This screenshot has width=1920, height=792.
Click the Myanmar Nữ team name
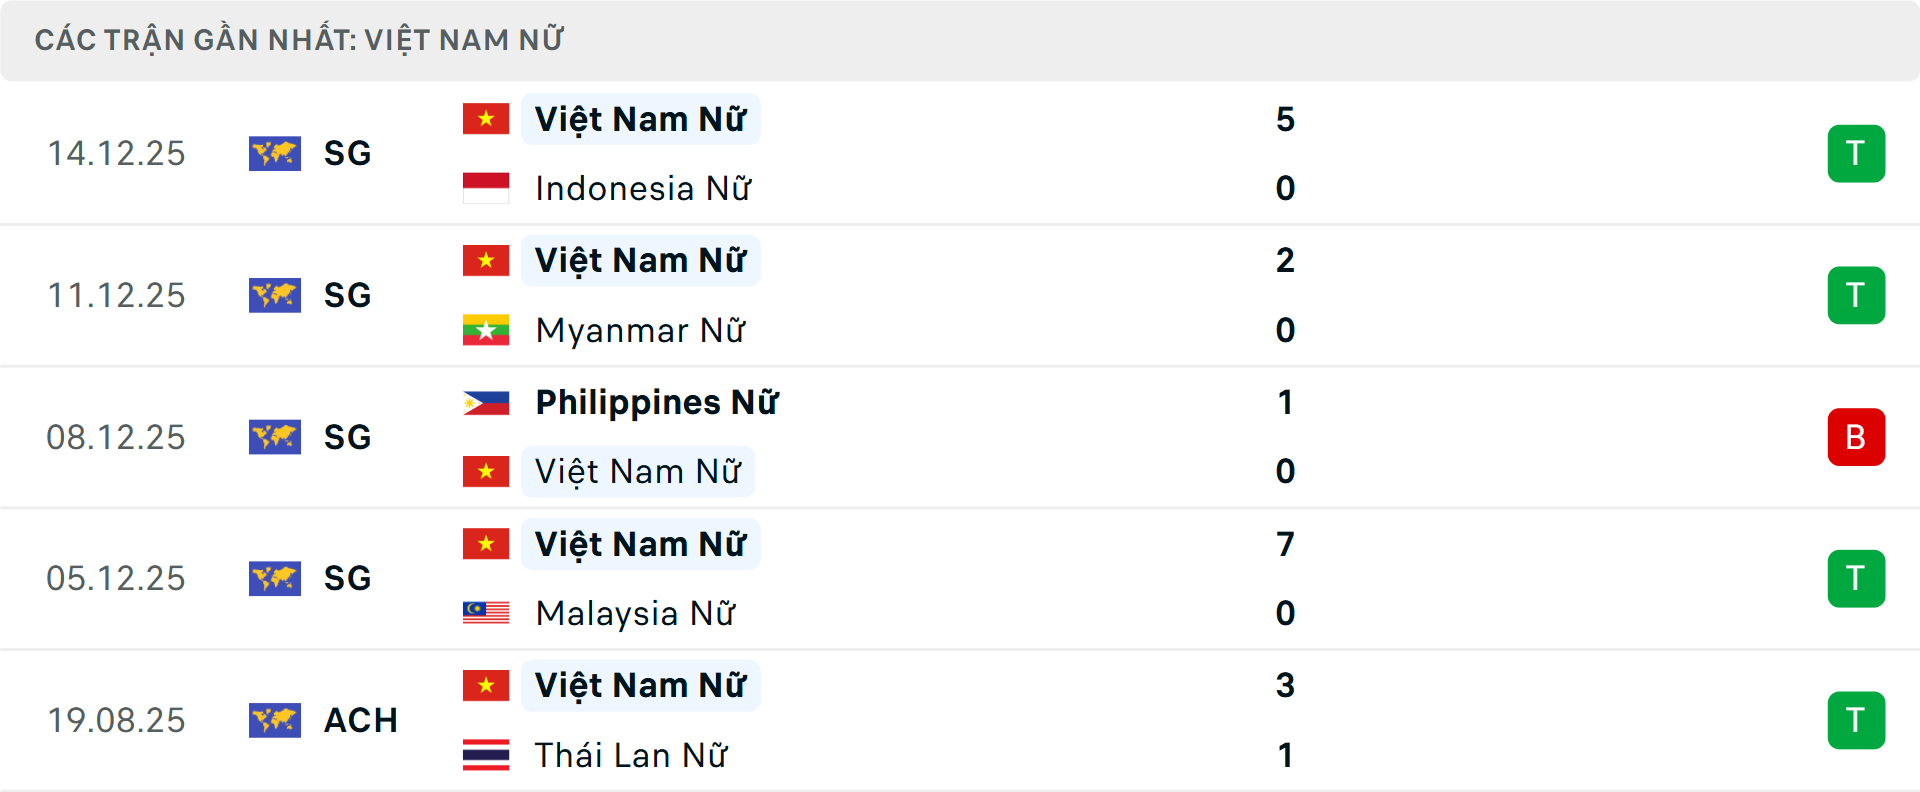(x=641, y=330)
